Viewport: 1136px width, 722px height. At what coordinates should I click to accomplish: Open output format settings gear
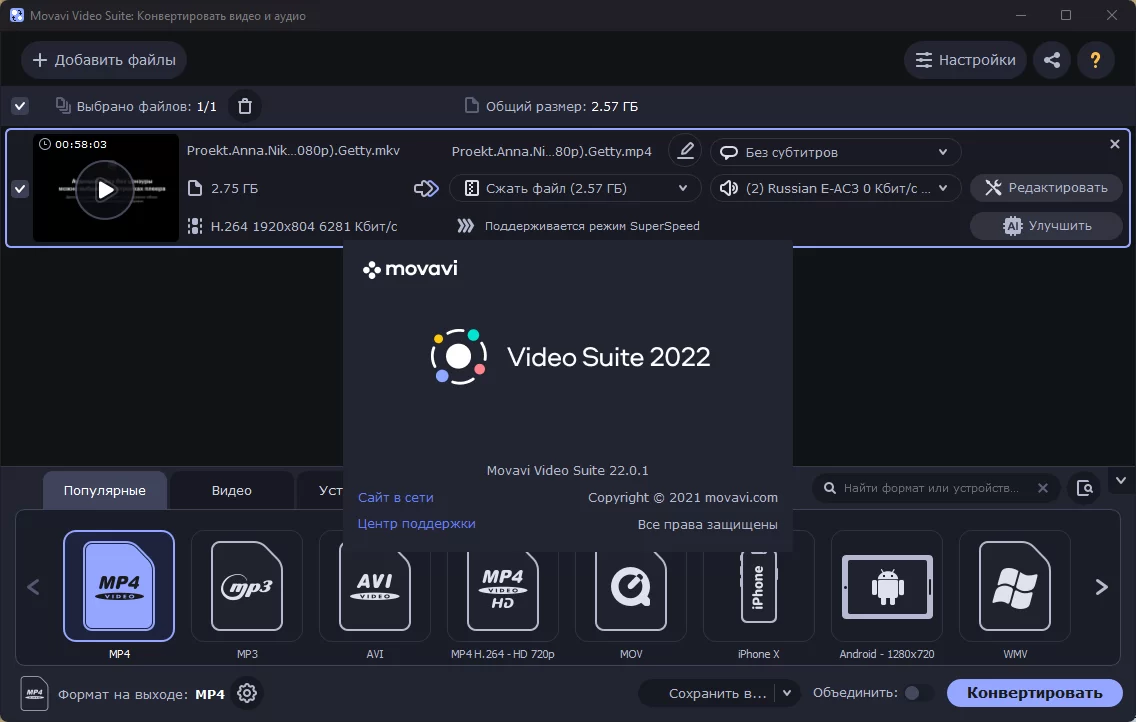[x=247, y=693]
